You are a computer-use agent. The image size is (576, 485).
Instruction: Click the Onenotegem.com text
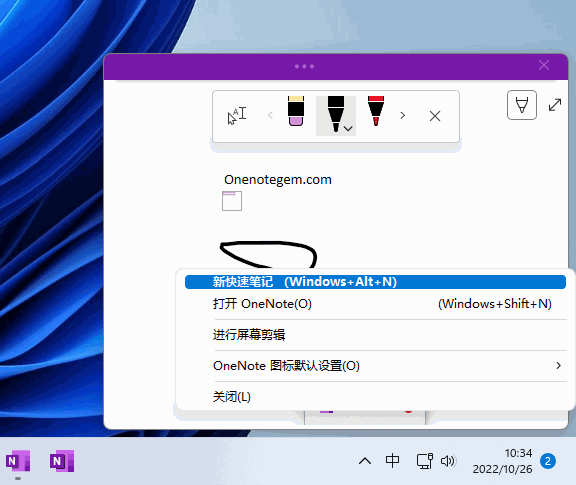point(278,180)
